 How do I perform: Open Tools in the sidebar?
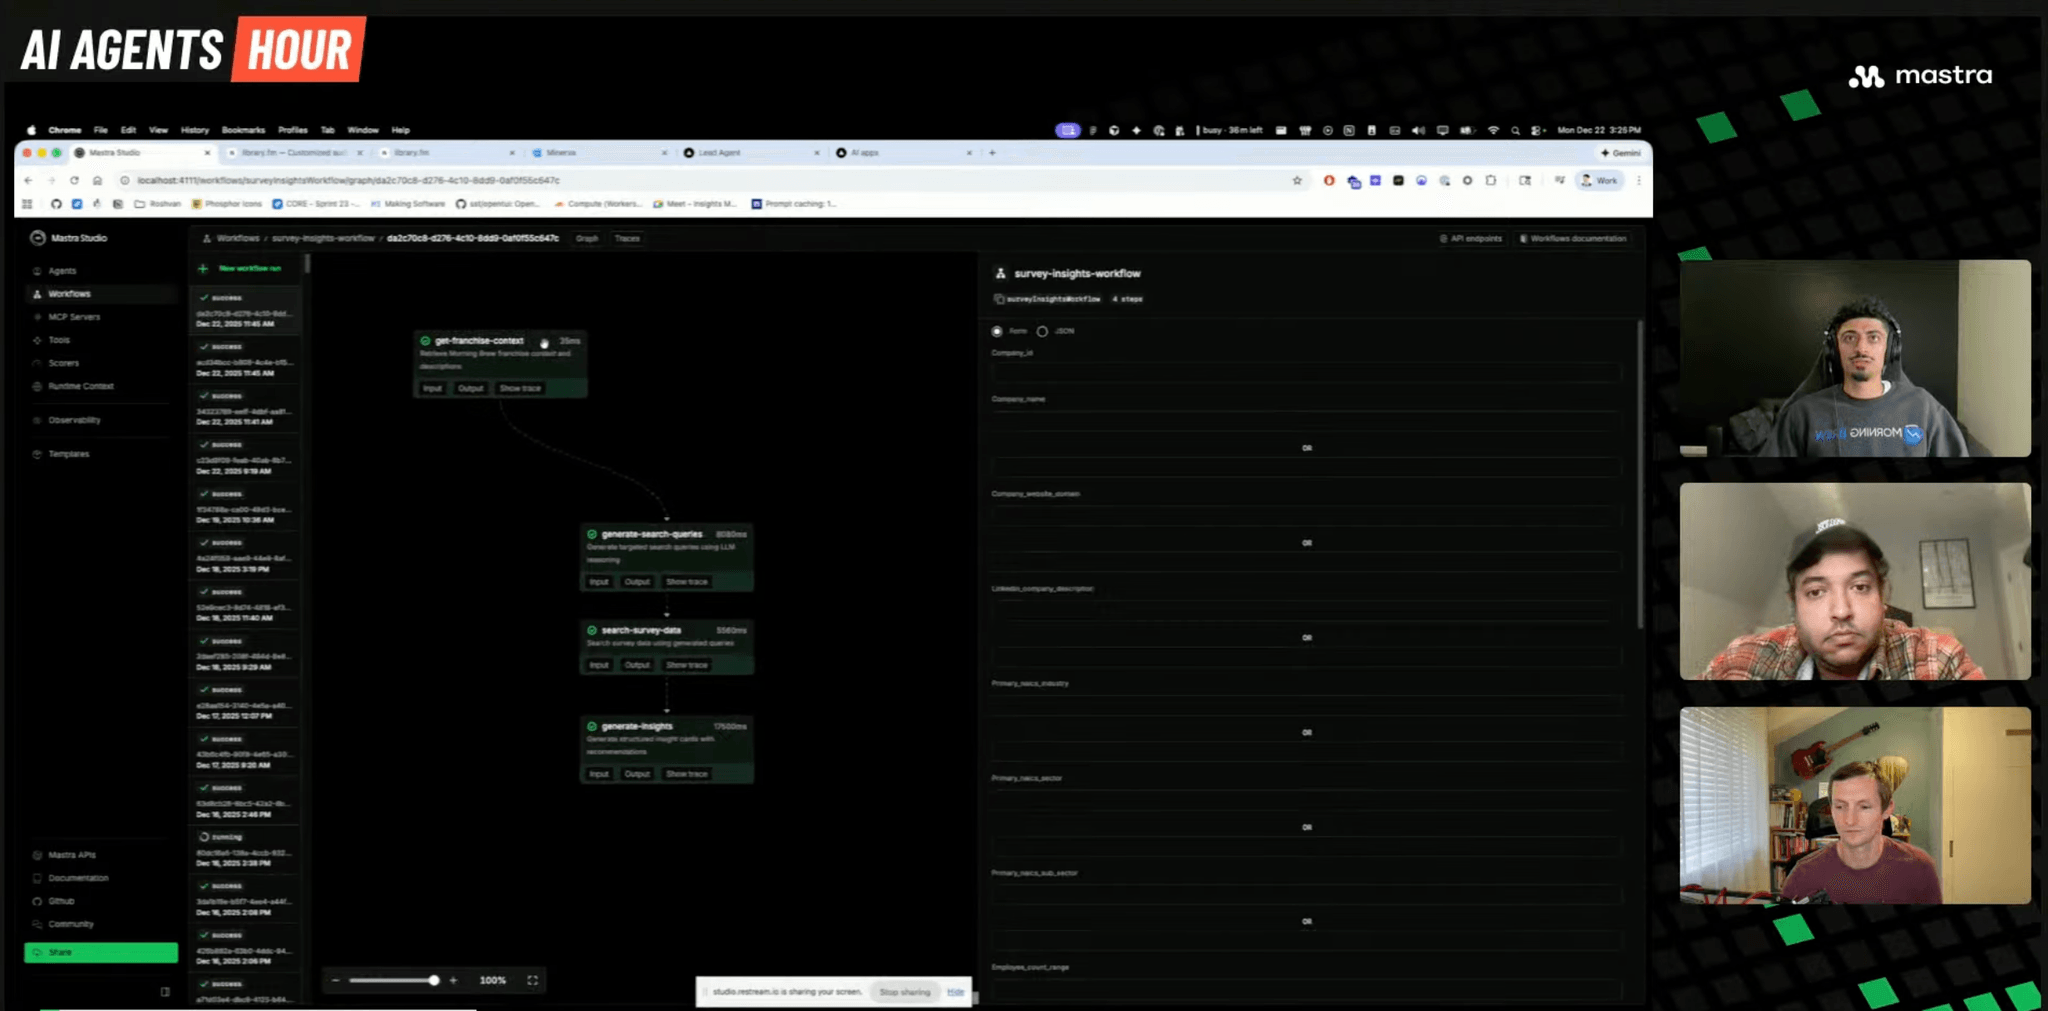tap(59, 340)
